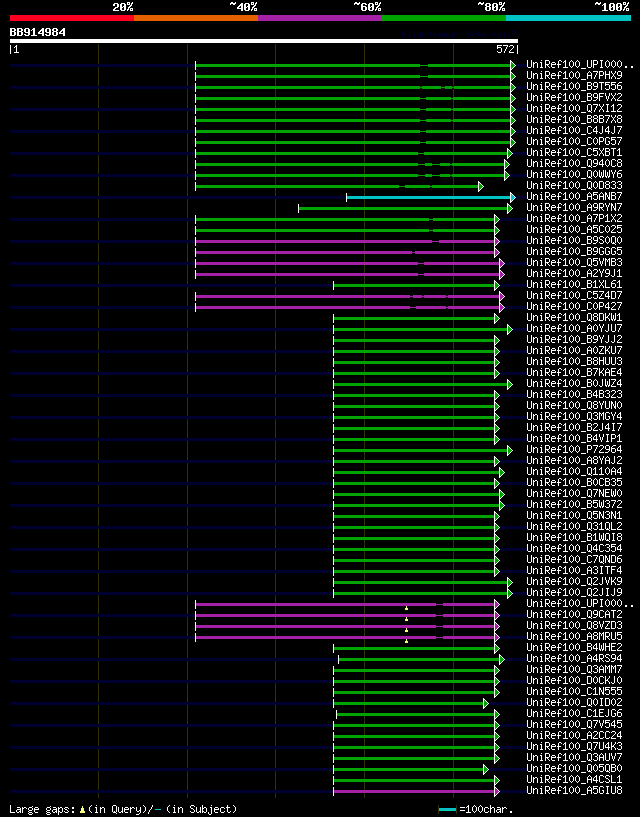Click the green alignment bar for Q0D833
640x817 pixels.
[339, 187]
